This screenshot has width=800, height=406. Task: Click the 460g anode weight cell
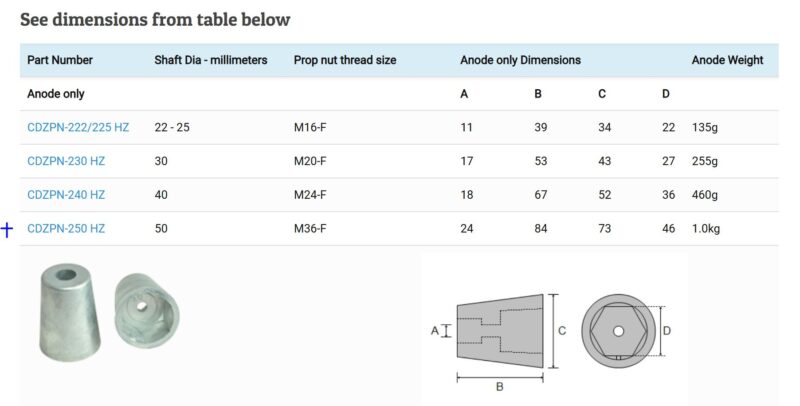pyautogui.click(x=705, y=195)
